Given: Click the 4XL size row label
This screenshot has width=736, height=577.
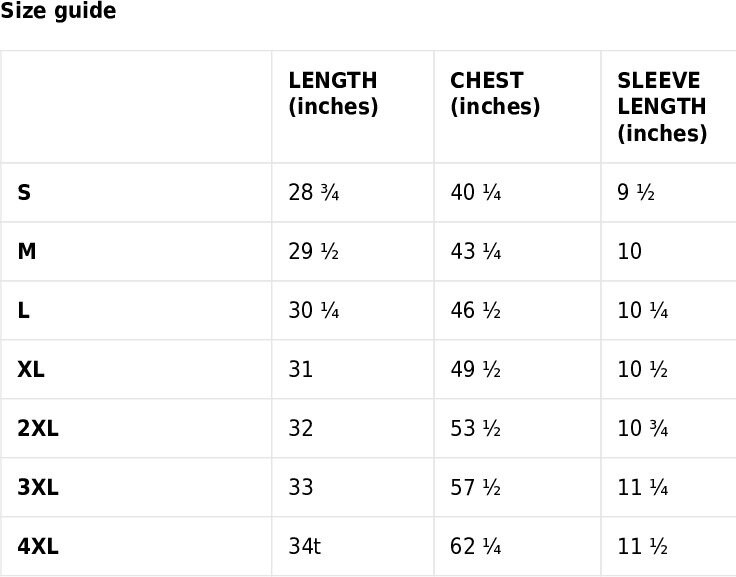Looking at the screenshot, I should tap(38, 546).
